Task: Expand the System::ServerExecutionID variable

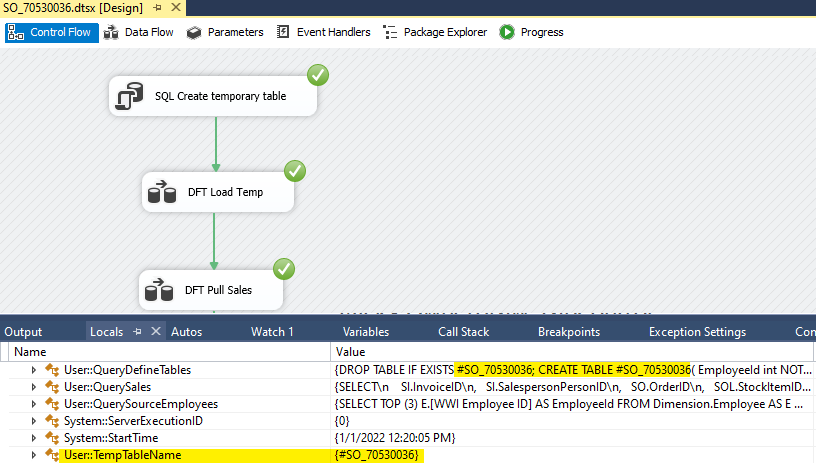Action: click(34, 421)
